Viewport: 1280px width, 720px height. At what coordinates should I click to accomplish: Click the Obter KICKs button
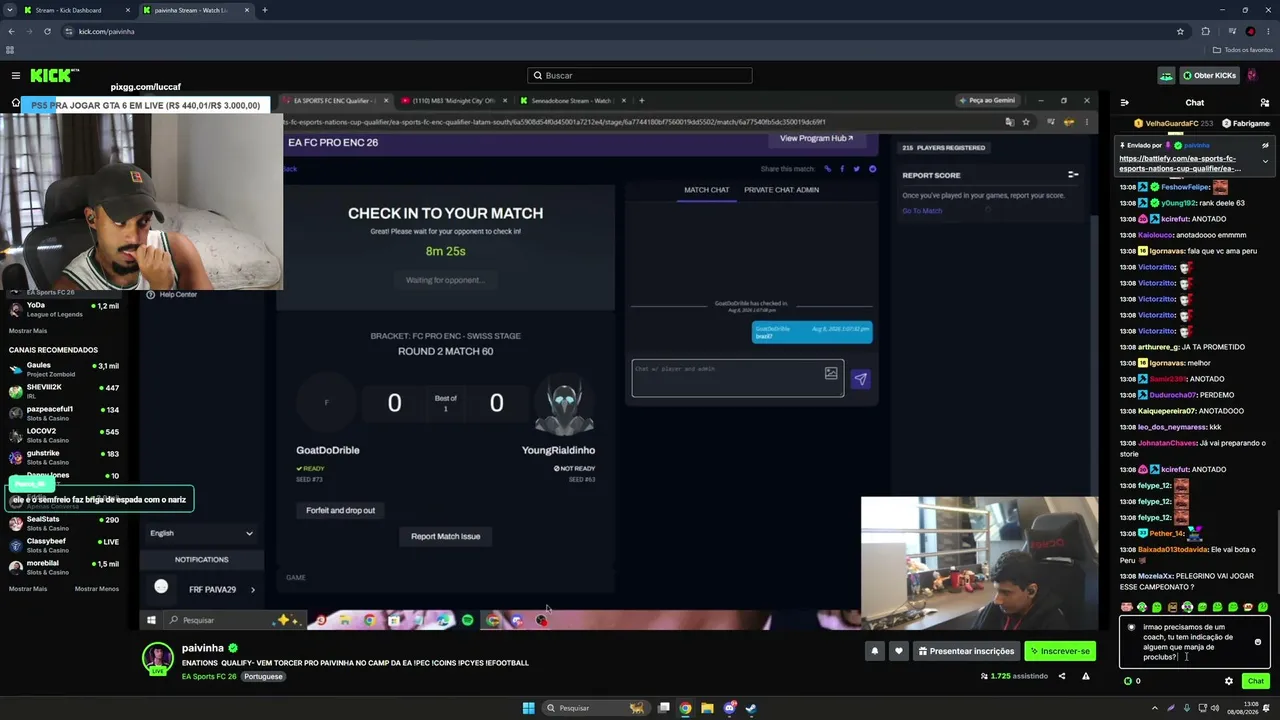tap(1209, 75)
